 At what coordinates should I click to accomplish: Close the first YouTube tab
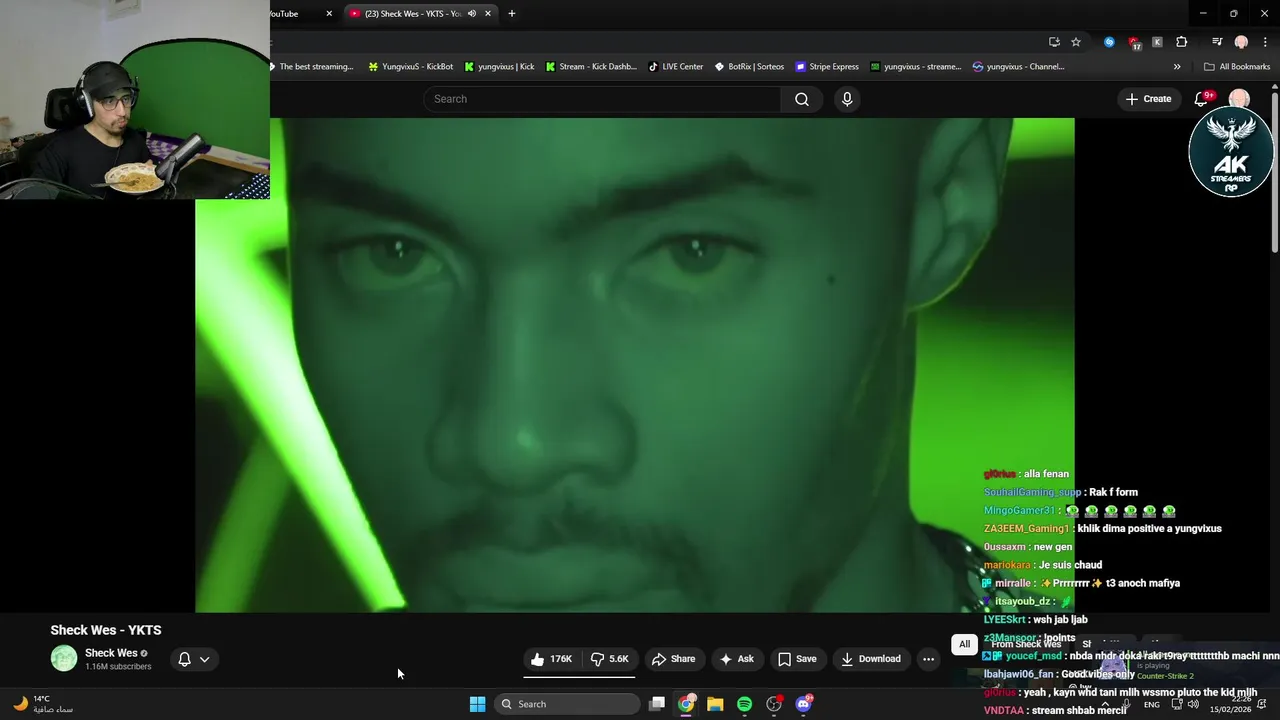(x=329, y=13)
